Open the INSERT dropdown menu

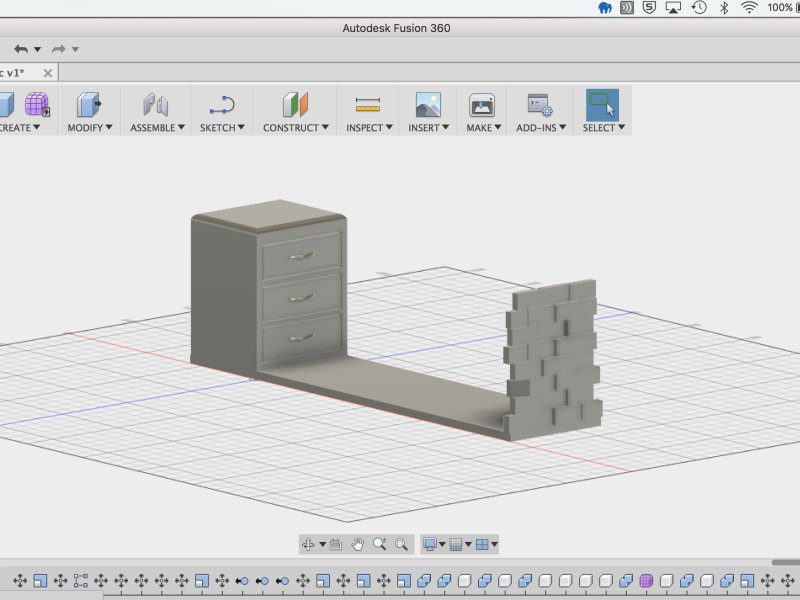428,128
